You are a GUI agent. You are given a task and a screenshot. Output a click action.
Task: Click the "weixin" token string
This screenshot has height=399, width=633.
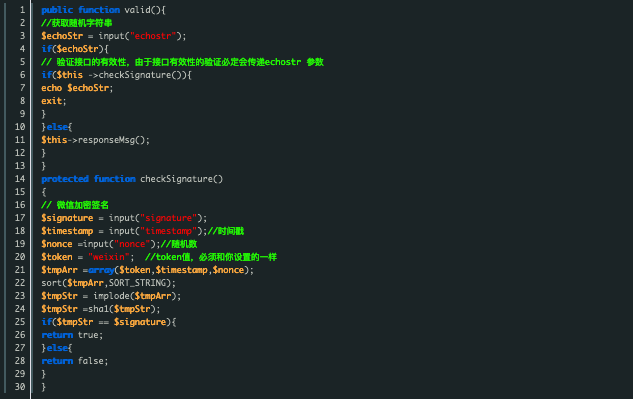point(109,257)
